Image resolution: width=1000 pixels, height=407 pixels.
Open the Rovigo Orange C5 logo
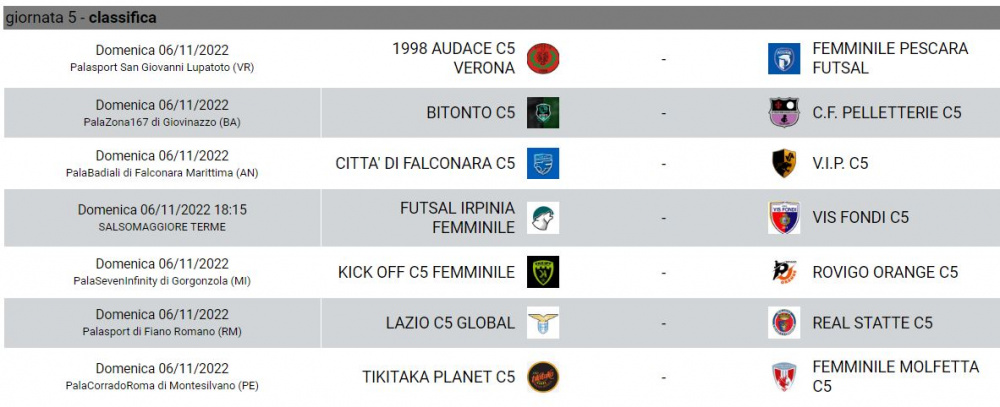coord(784,272)
